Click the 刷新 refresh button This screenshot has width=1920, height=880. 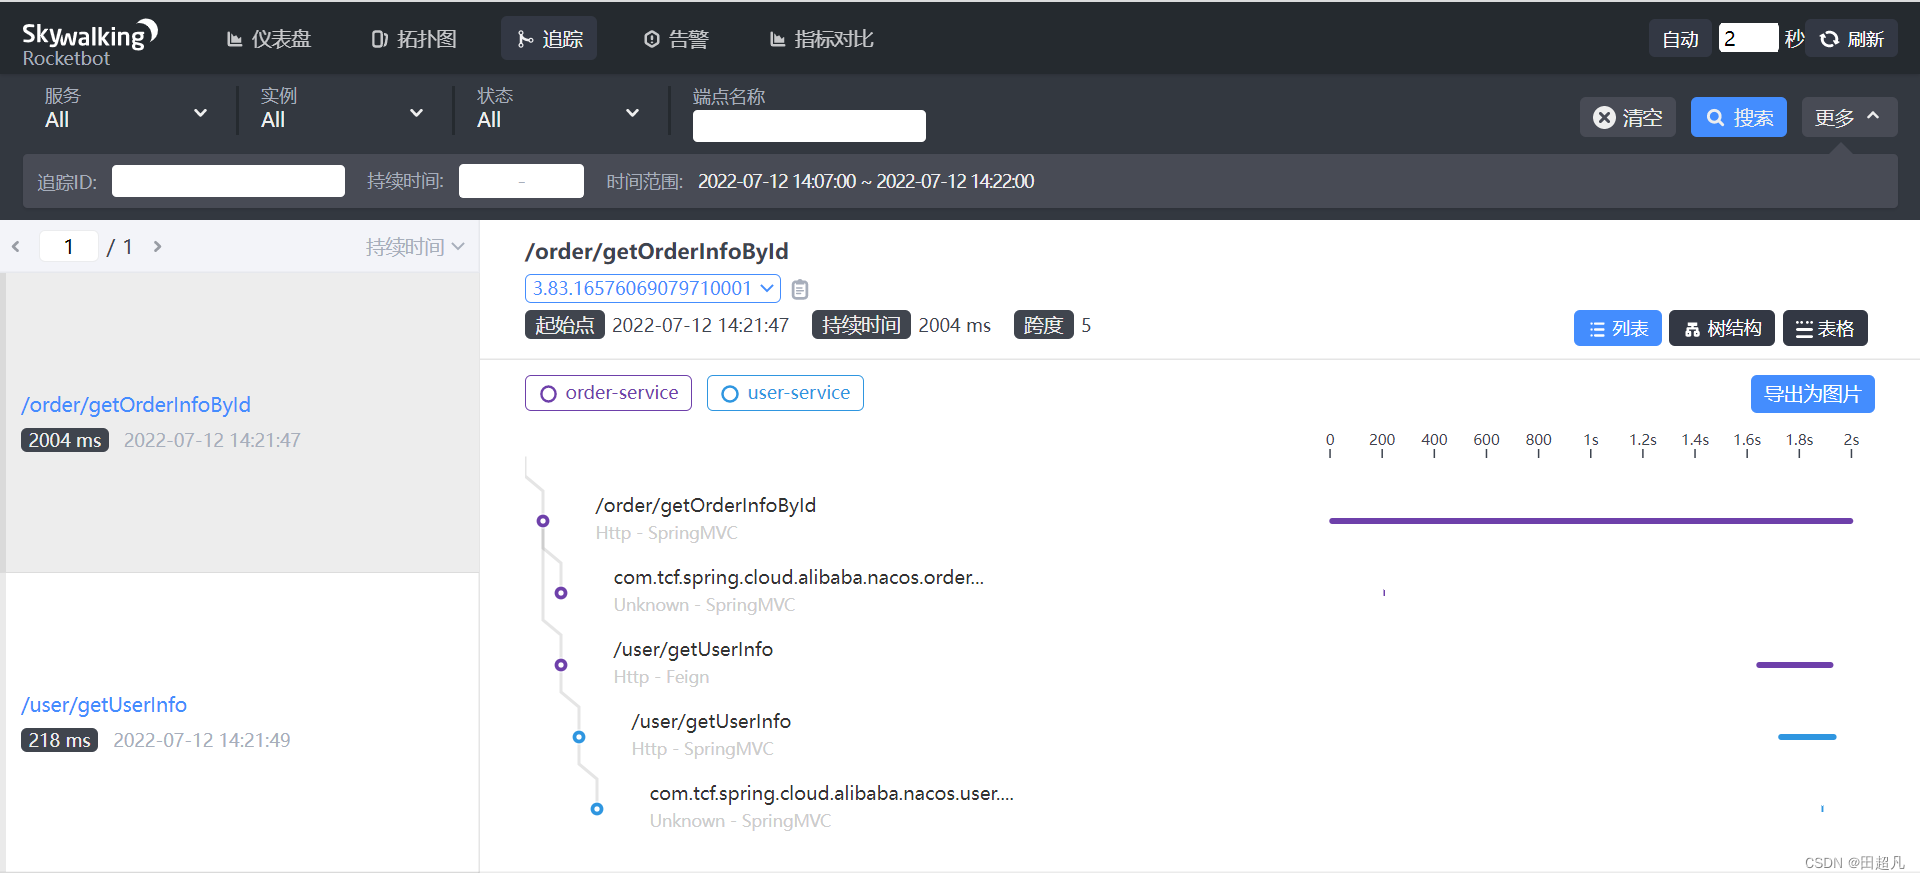point(1852,39)
